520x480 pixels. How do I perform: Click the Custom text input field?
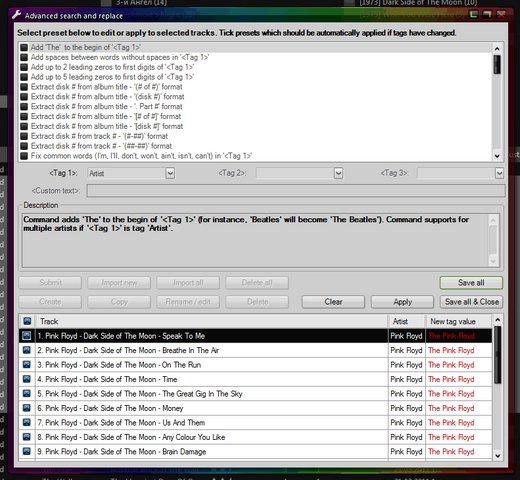click(296, 191)
